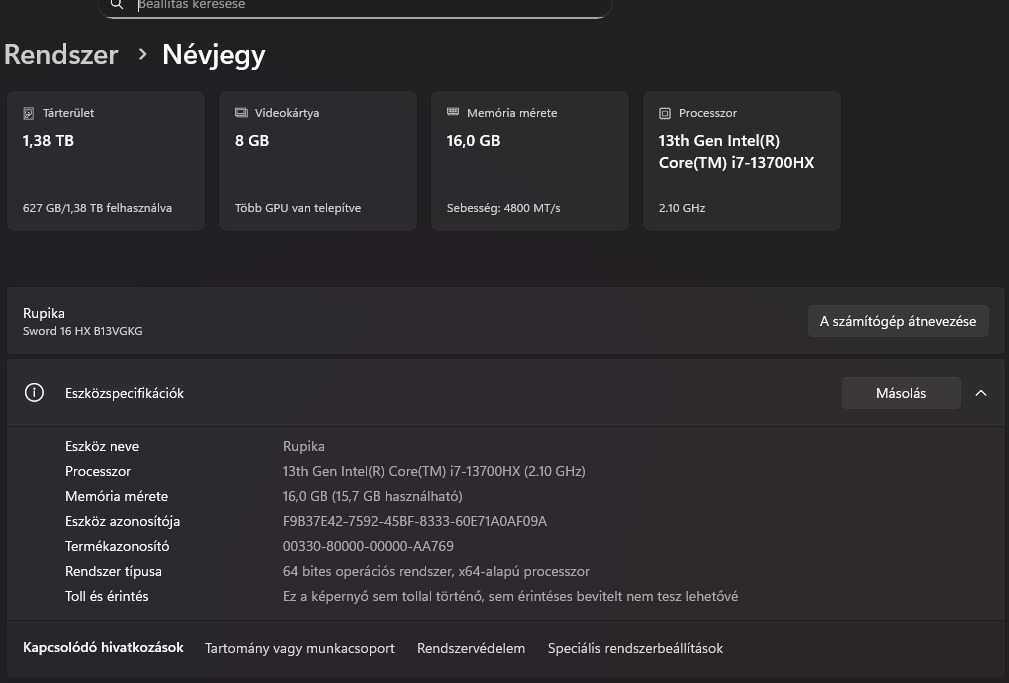
Task: Click the Eszközspecifikációk info icon
Action: tap(34, 393)
